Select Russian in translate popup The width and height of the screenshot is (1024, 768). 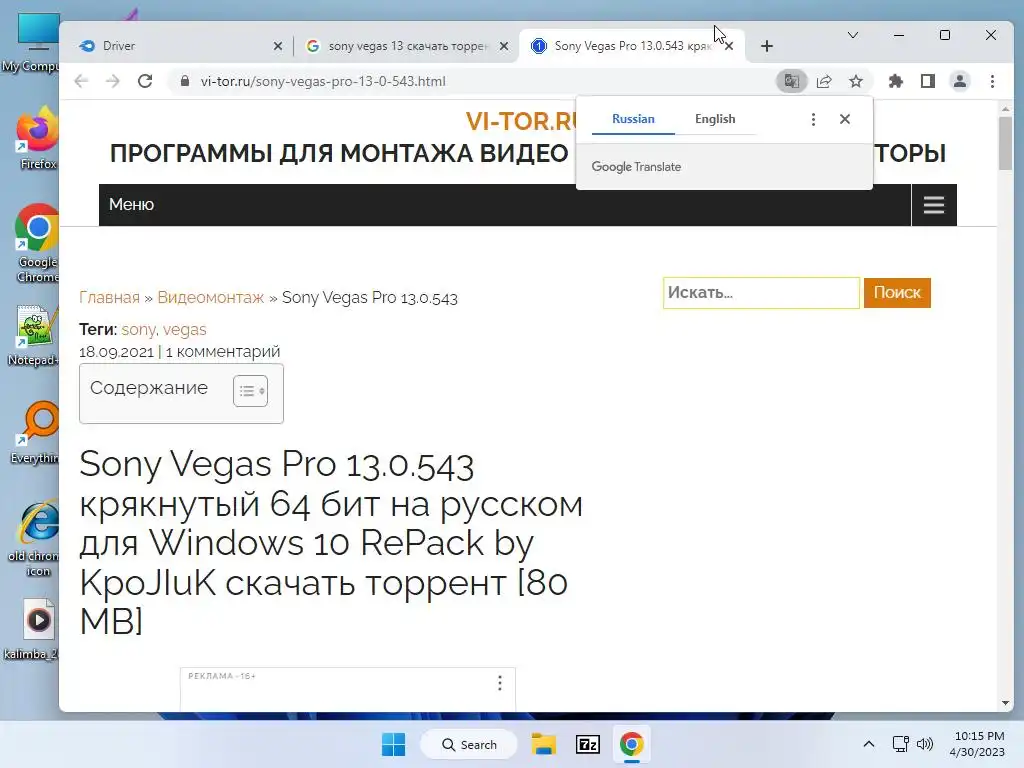coord(633,119)
